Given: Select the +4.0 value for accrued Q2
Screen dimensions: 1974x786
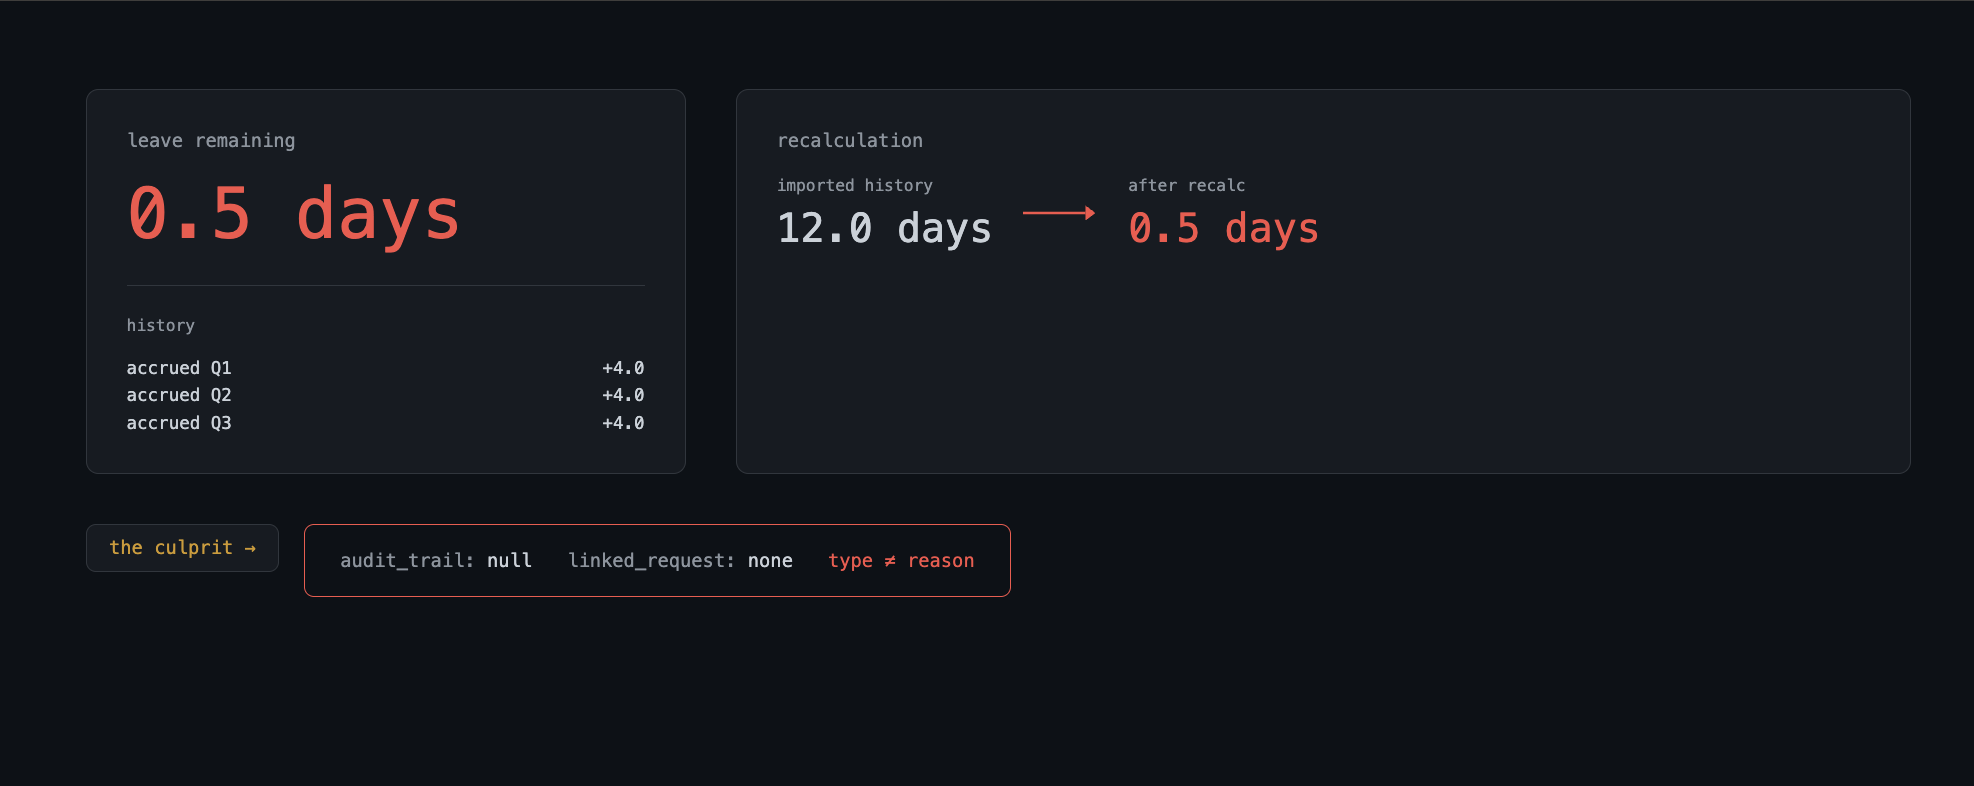Looking at the screenshot, I should click(x=623, y=395).
